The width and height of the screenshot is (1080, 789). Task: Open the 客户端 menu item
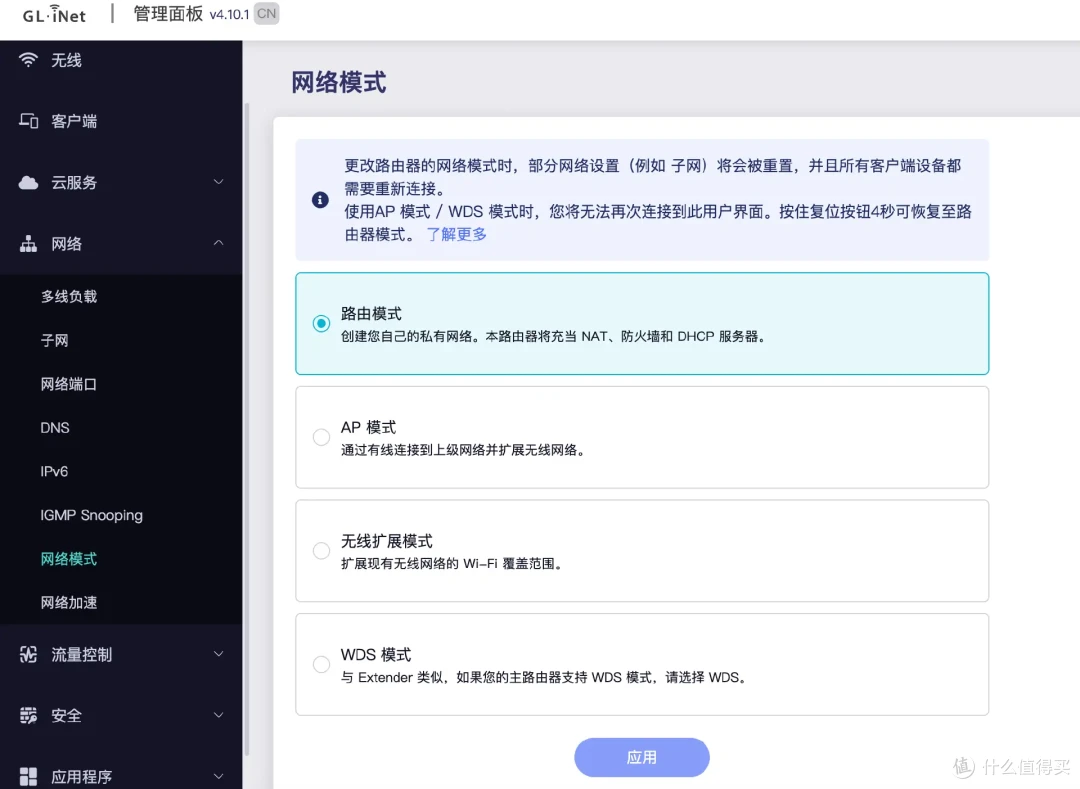121,121
